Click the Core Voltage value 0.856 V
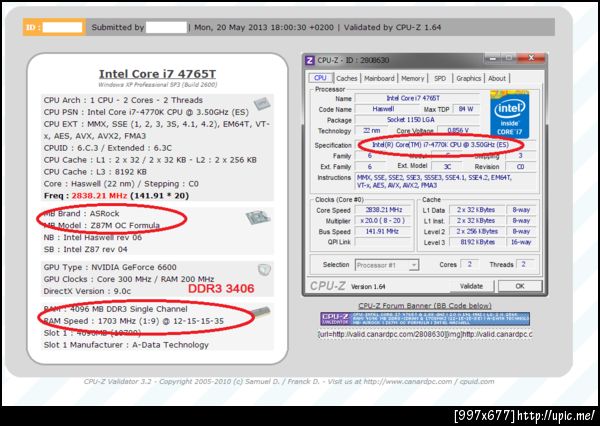The width and height of the screenshot is (600, 426). click(x=458, y=131)
